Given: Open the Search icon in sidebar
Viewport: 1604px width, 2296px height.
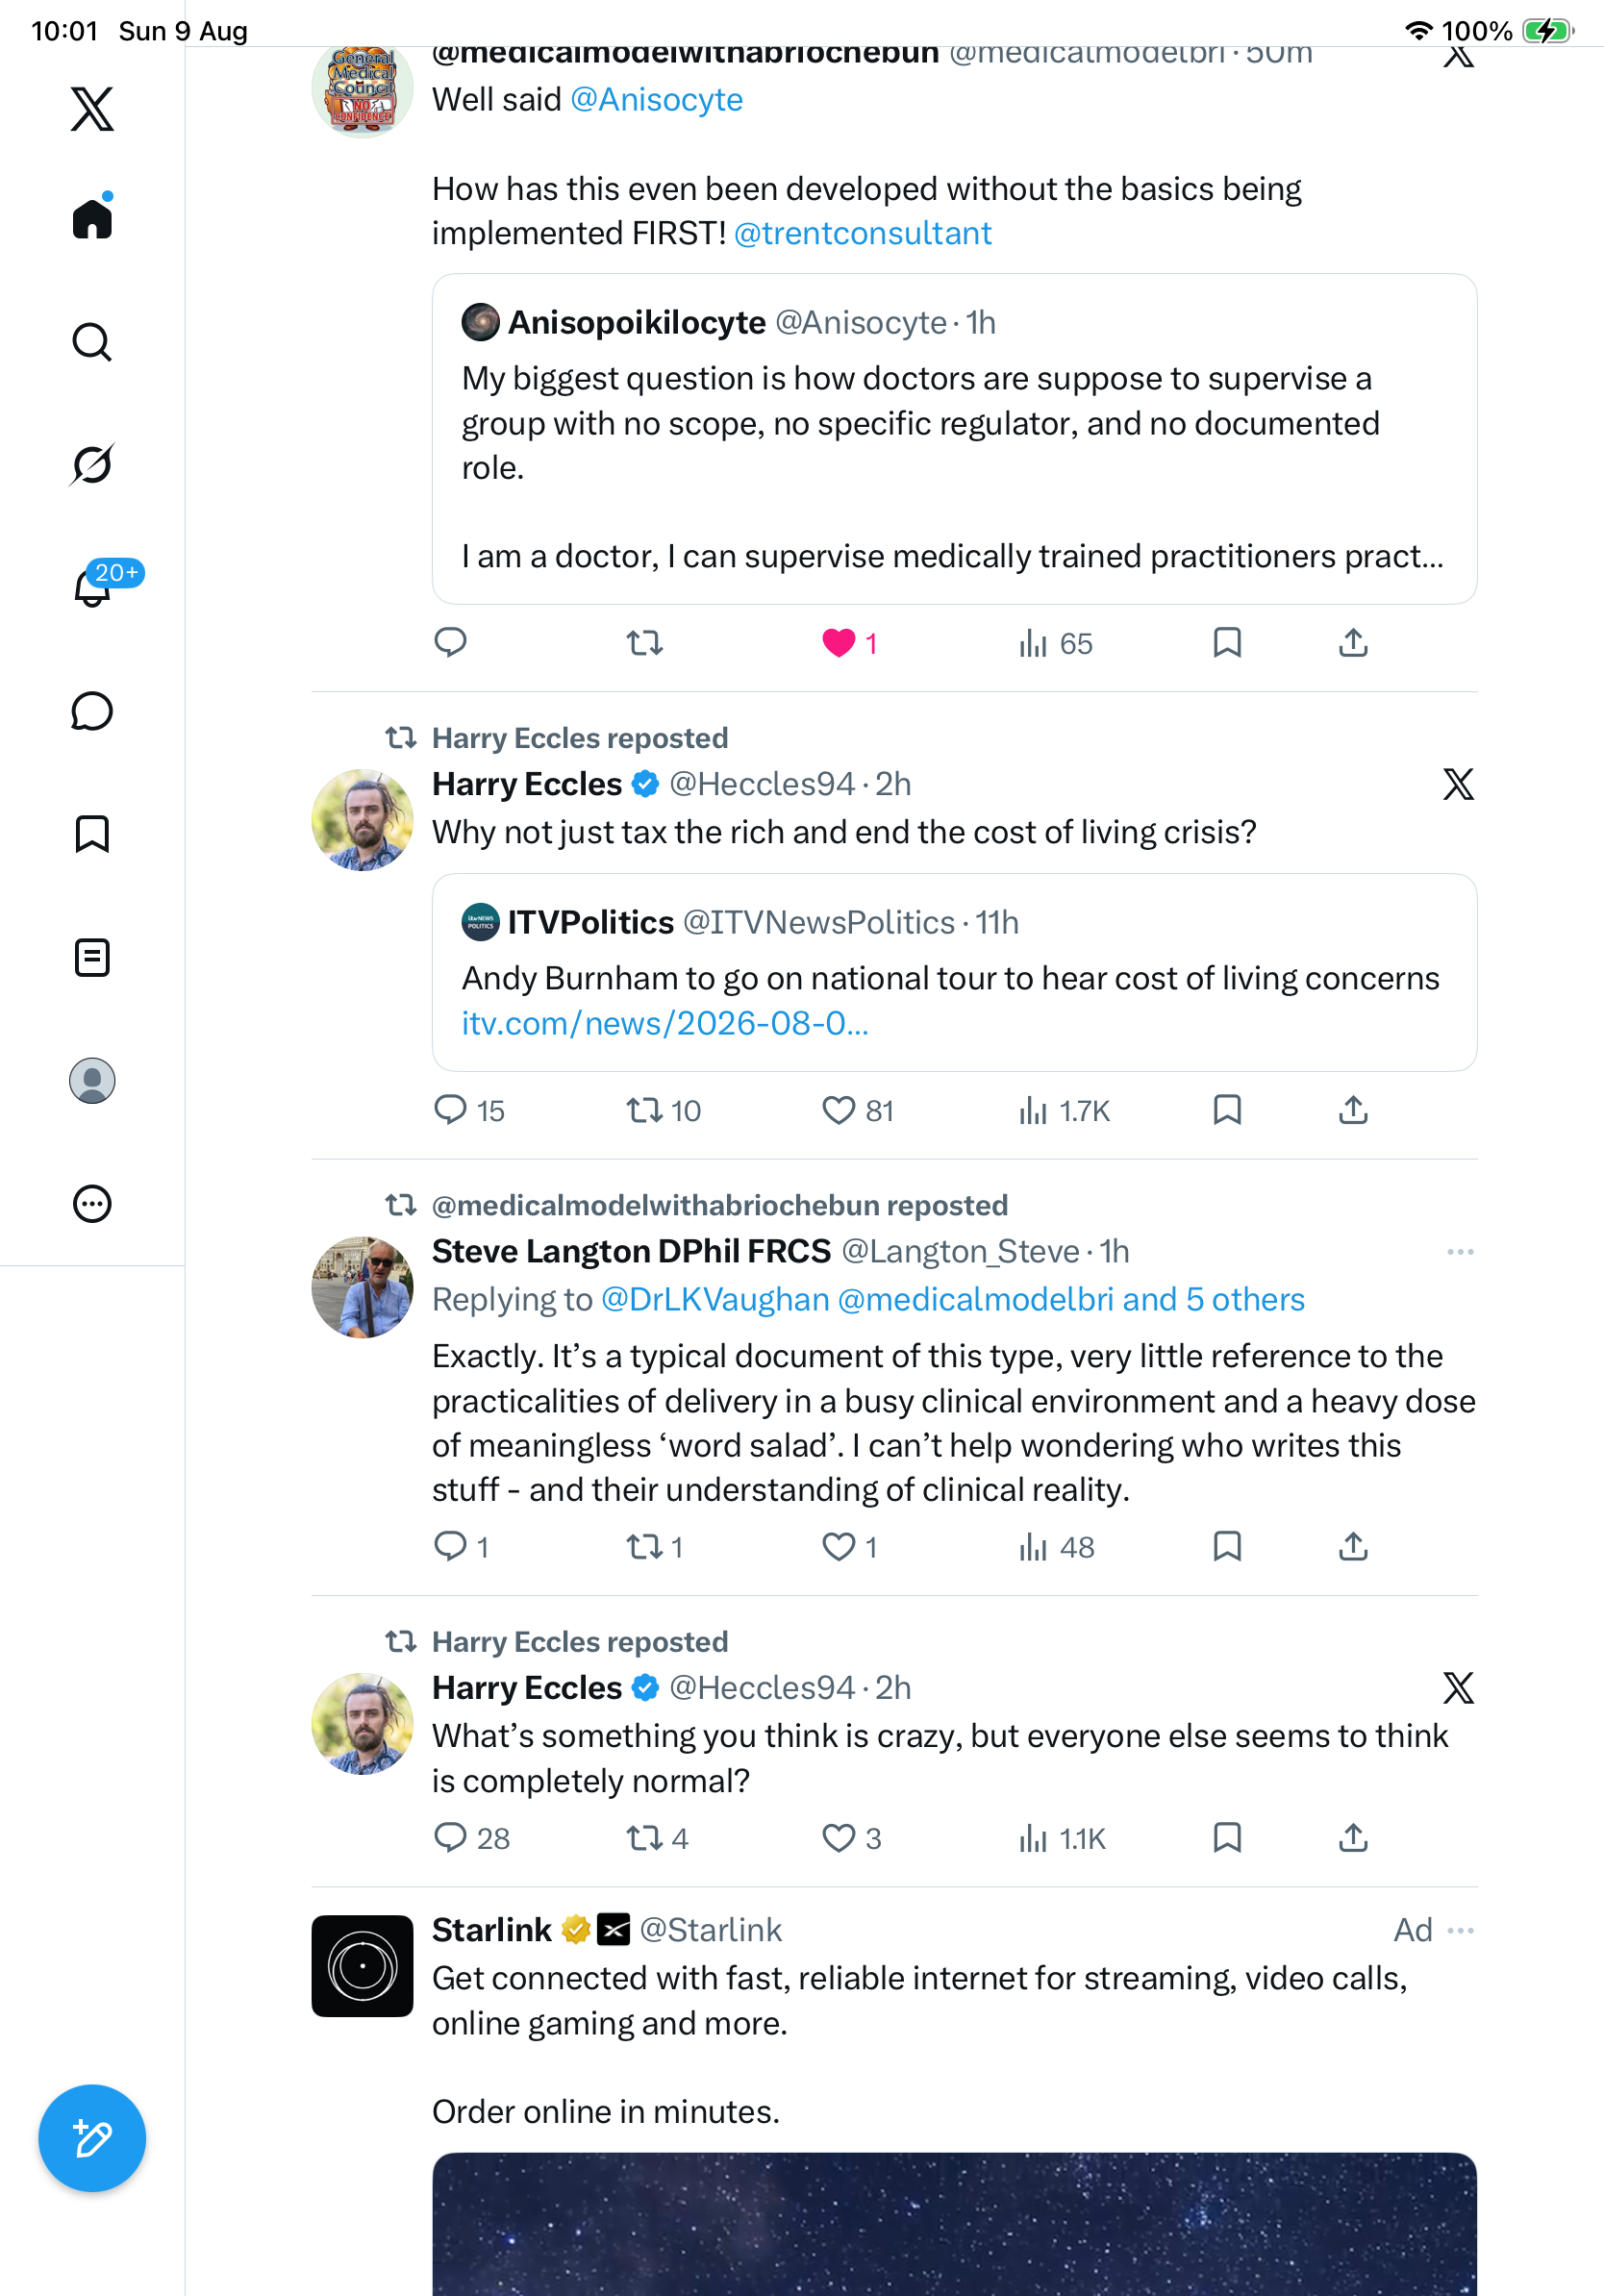Looking at the screenshot, I should pyautogui.click(x=92, y=342).
